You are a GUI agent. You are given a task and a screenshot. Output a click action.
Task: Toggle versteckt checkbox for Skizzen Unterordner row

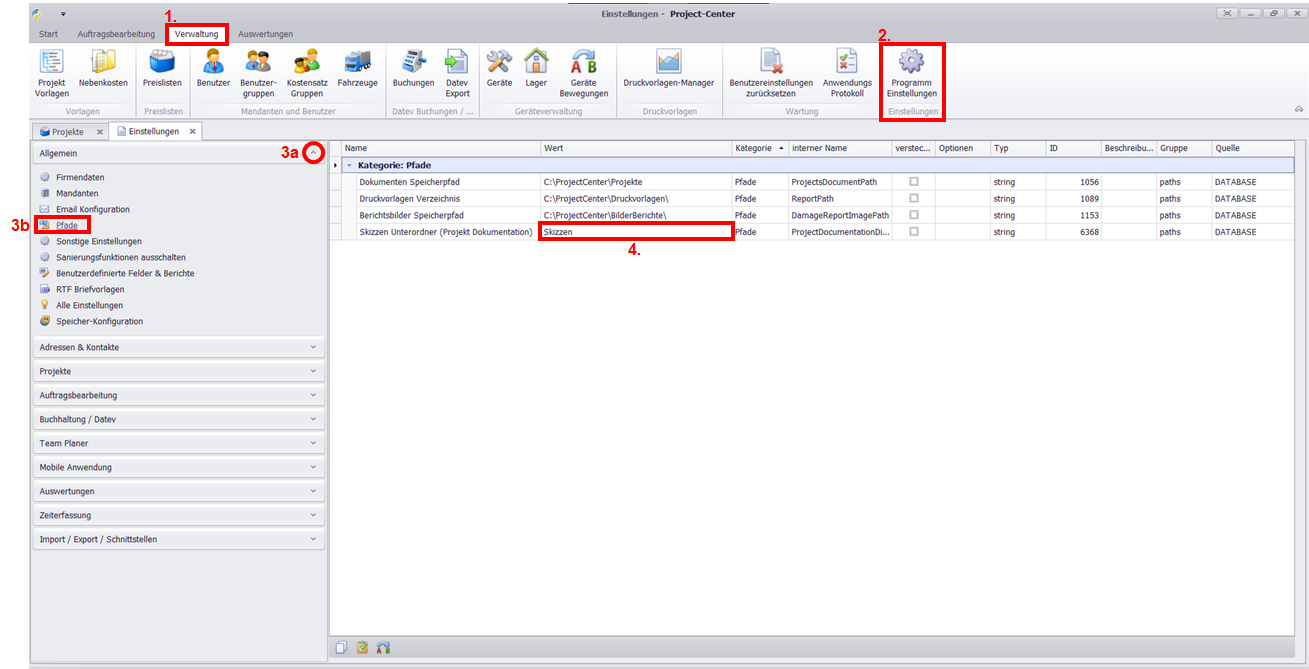coord(913,232)
